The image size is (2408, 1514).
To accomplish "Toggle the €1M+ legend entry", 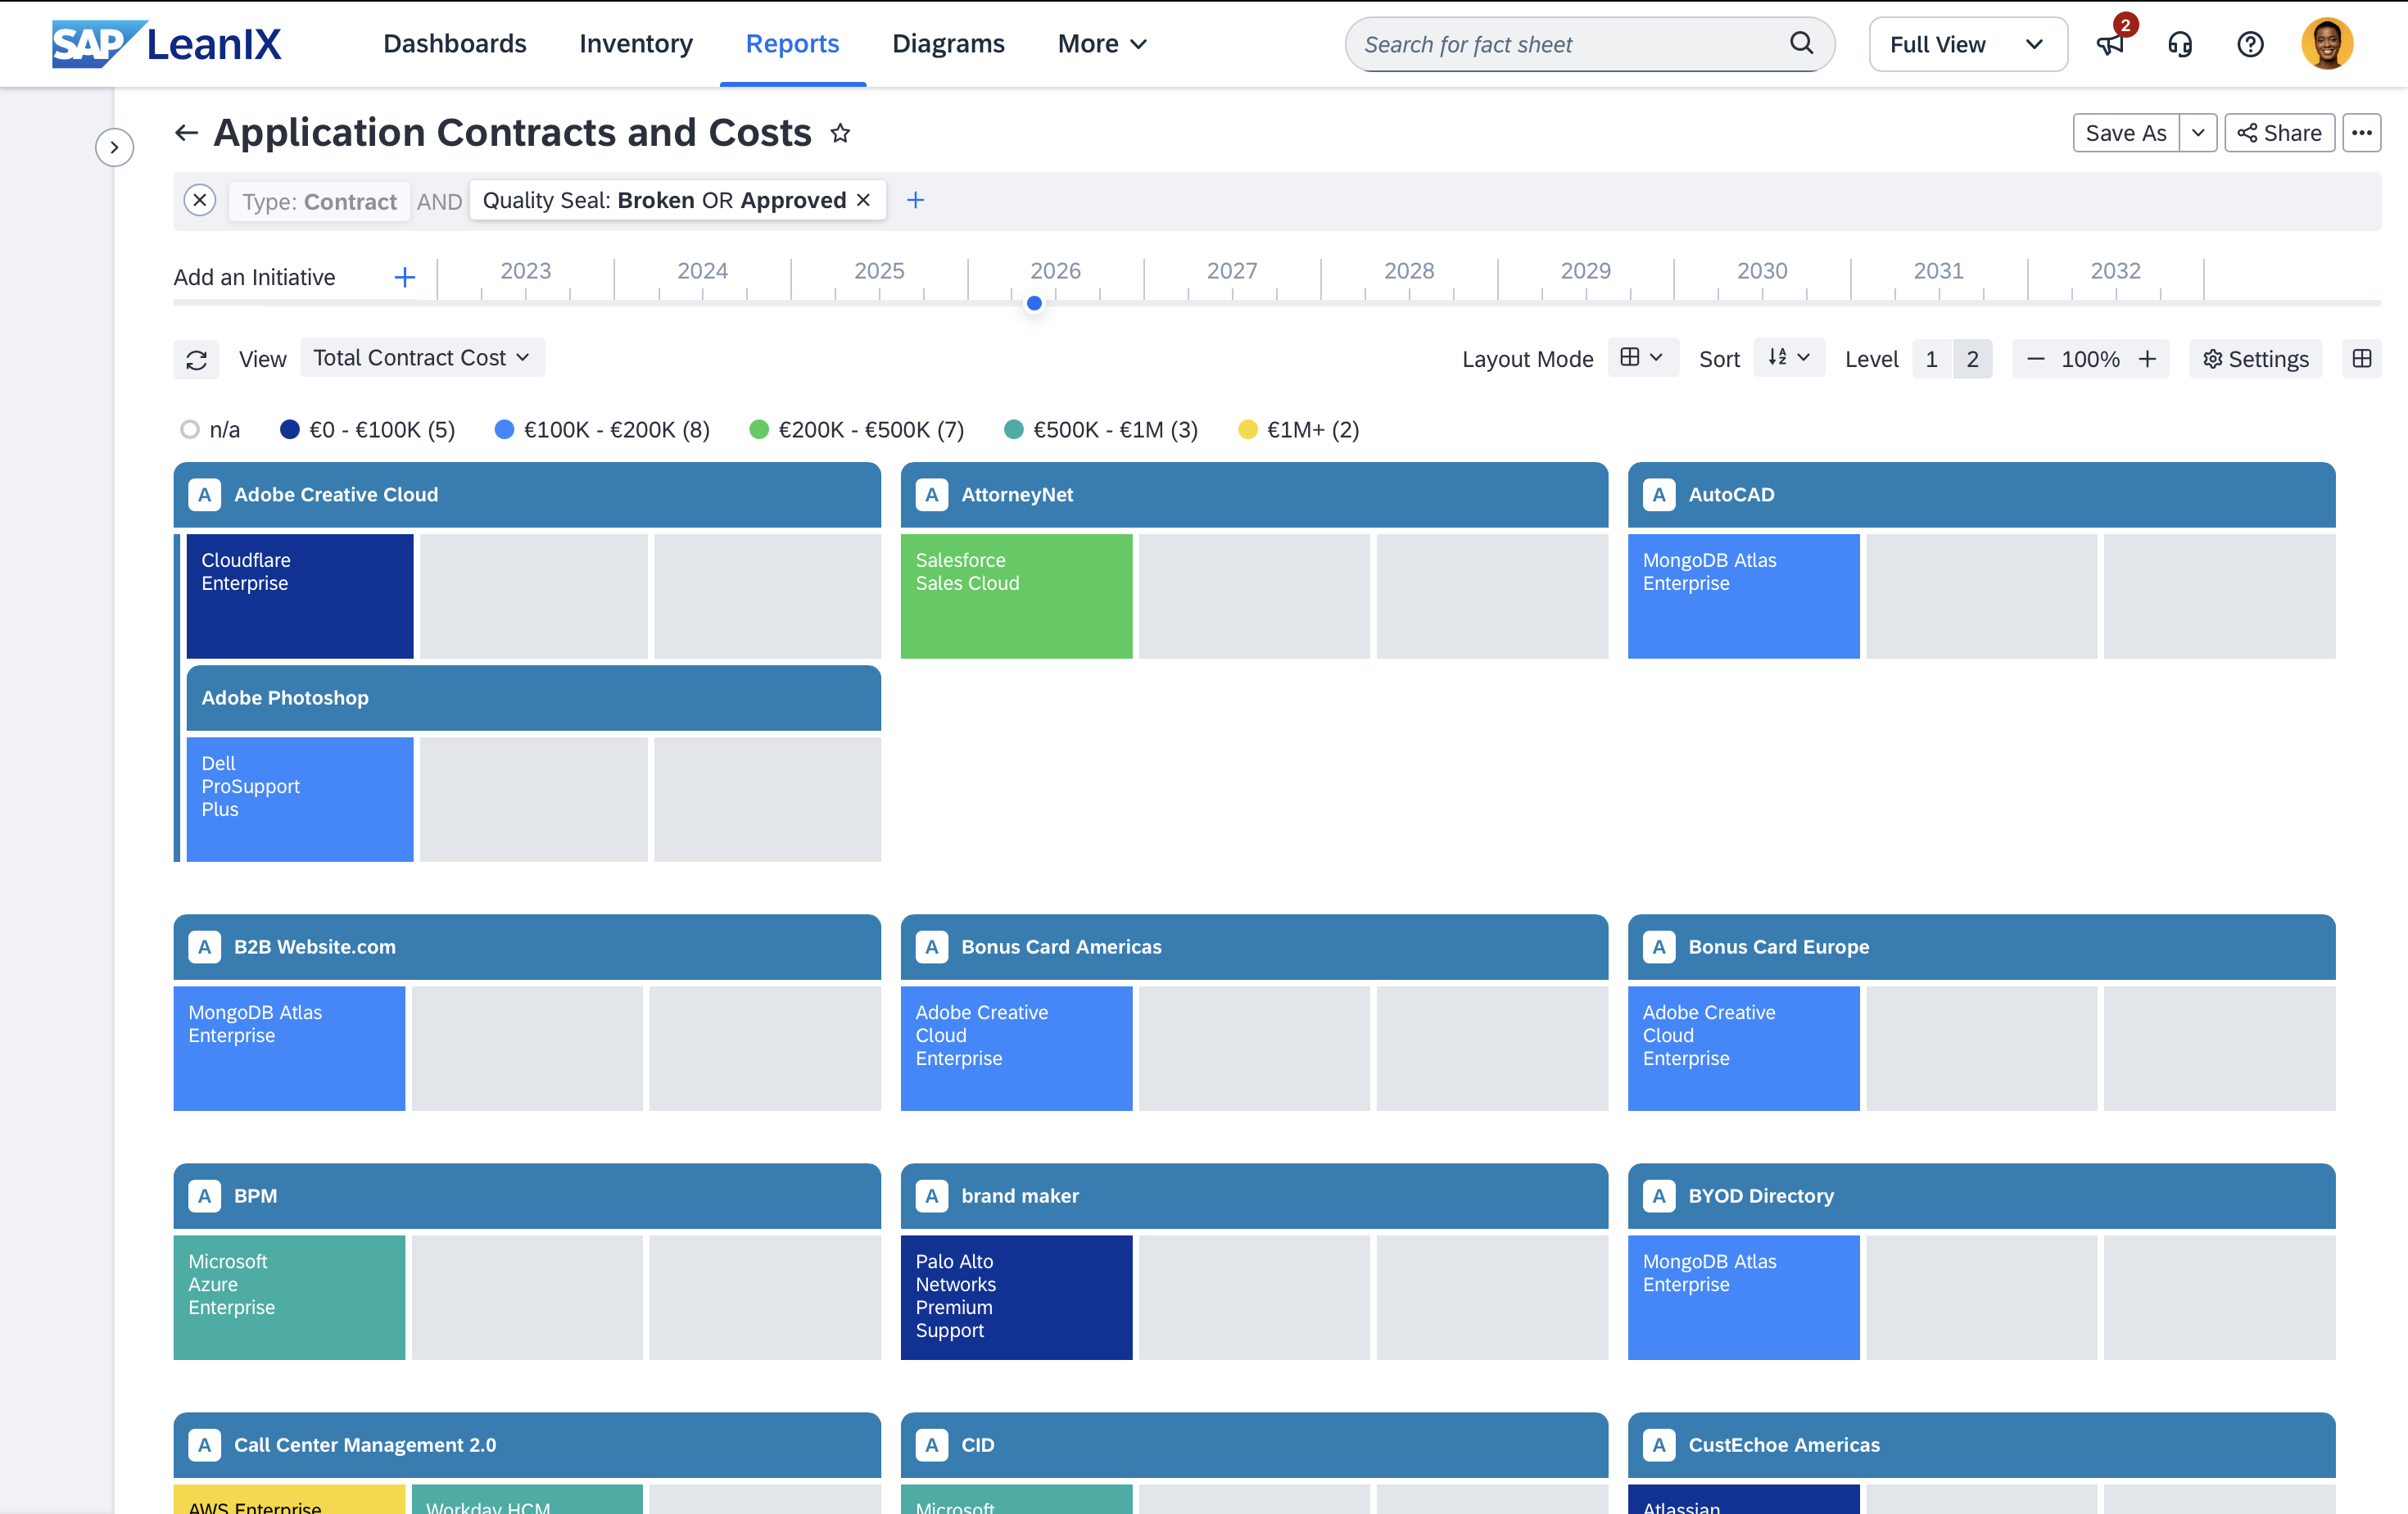I will [1299, 429].
